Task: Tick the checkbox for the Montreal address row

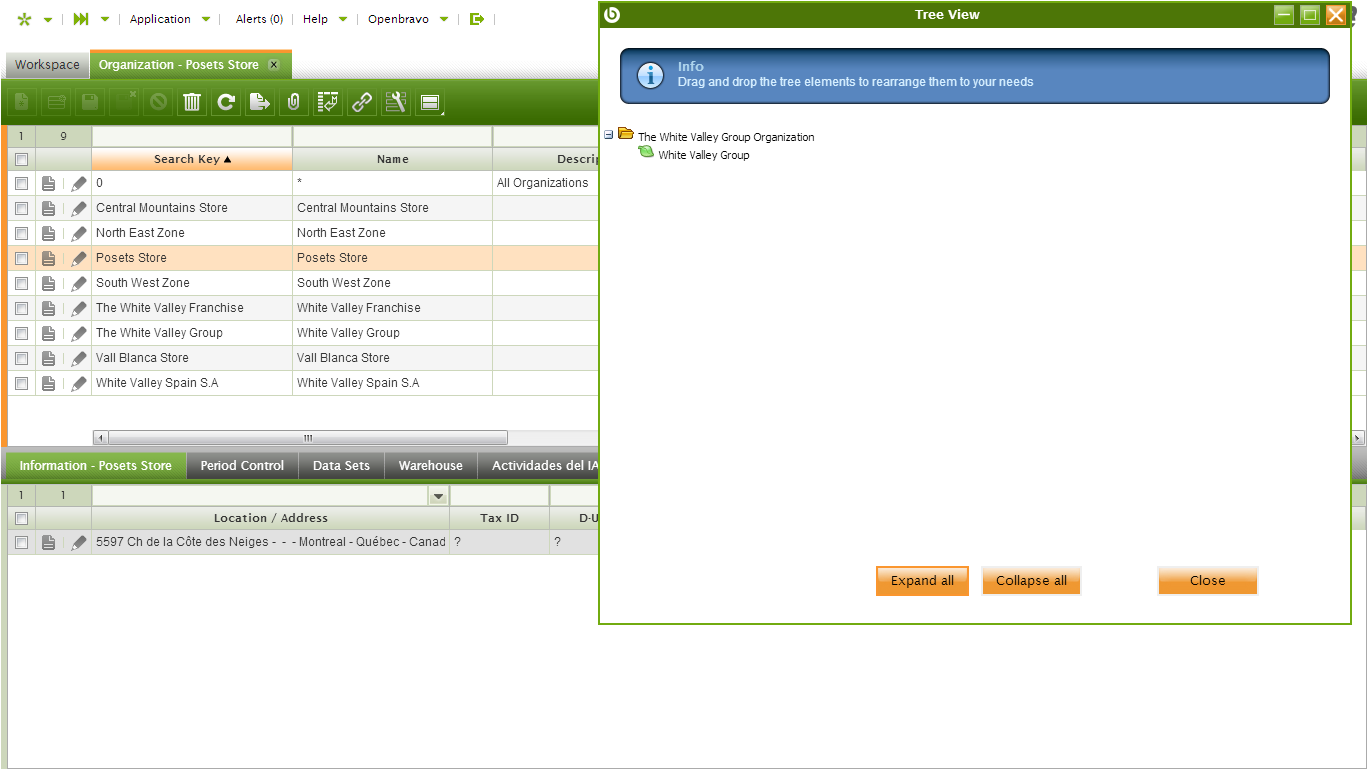Action: click(x=21, y=542)
